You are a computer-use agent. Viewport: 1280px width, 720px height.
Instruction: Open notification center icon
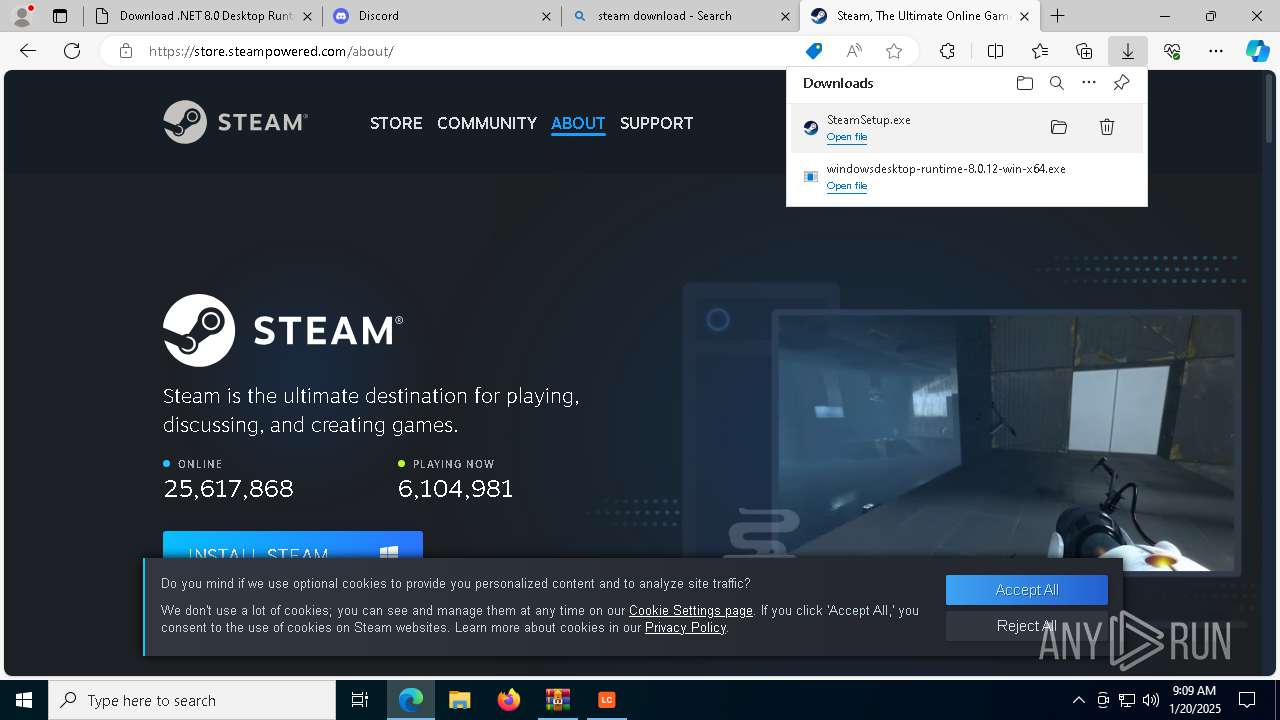[x=1247, y=700]
